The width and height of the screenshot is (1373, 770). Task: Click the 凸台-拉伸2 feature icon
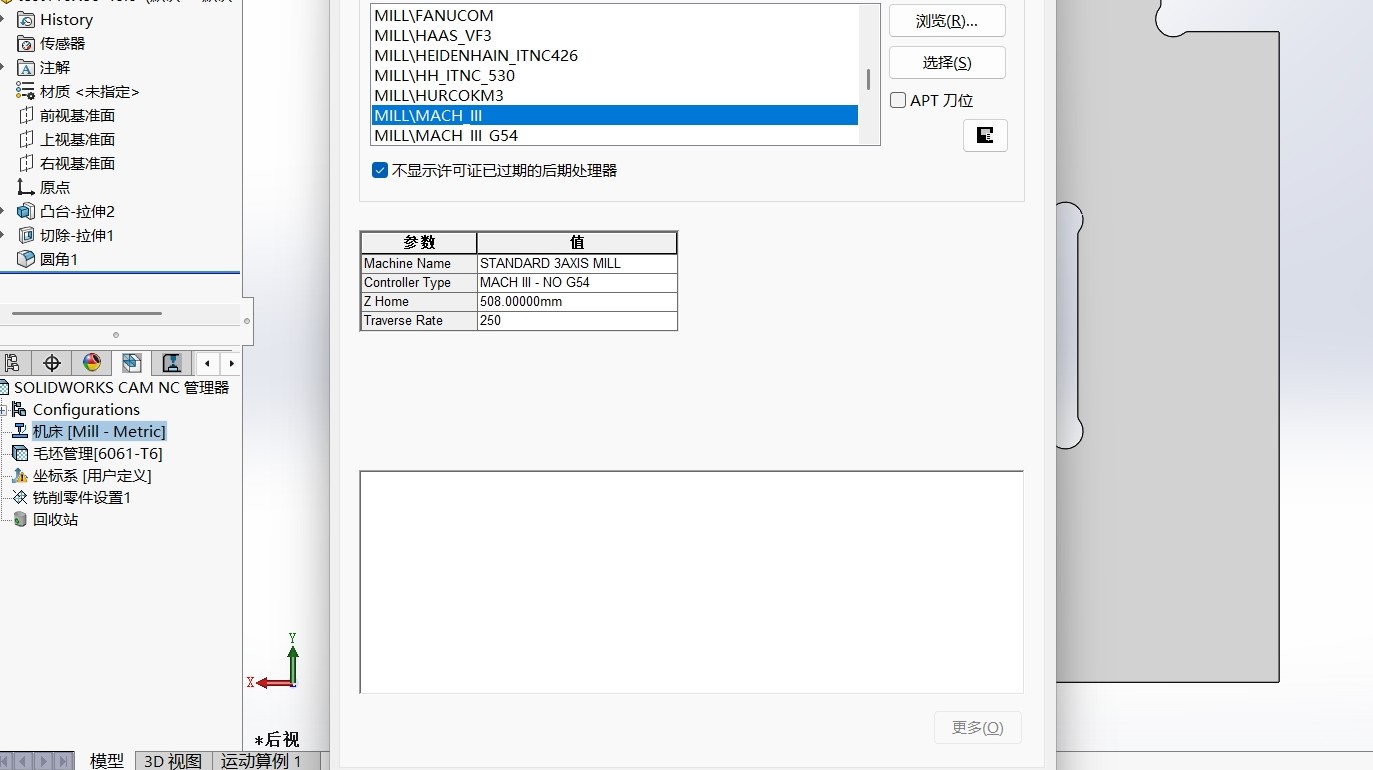pyautogui.click(x=26, y=211)
